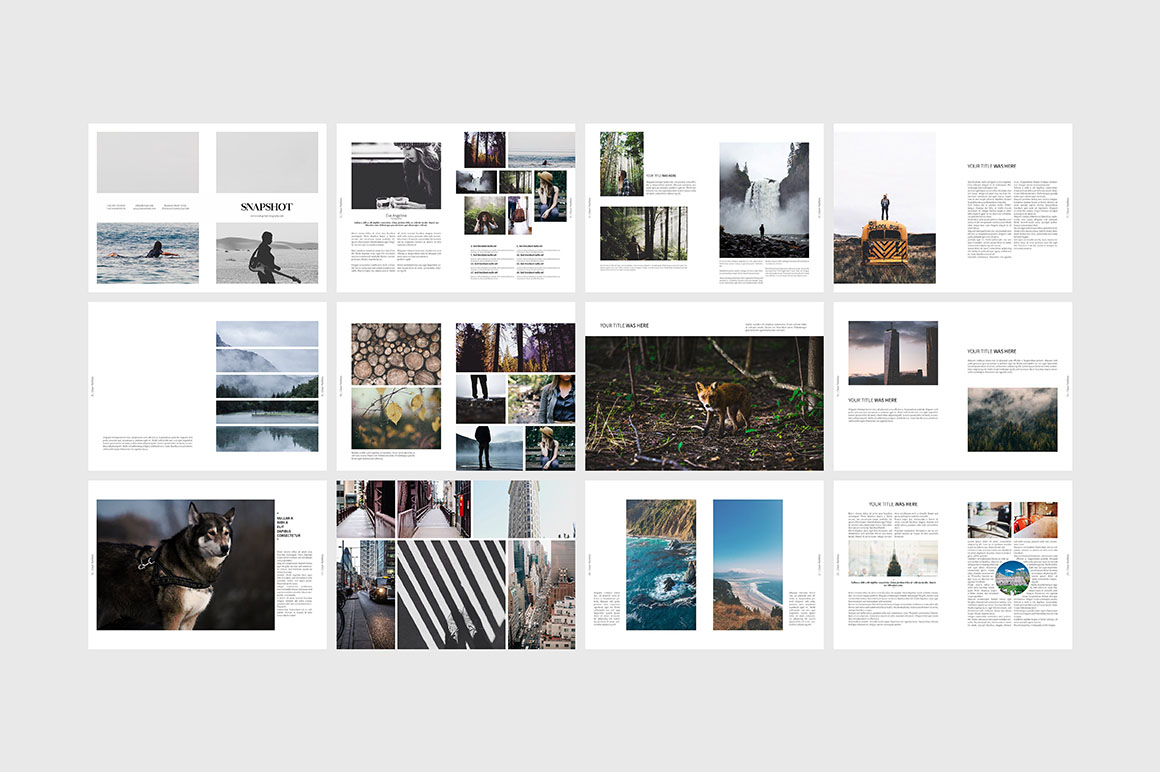Open the guitarist silhouette photo
Viewport: 1160px width, 772px height.
click(x=266, y=253)
